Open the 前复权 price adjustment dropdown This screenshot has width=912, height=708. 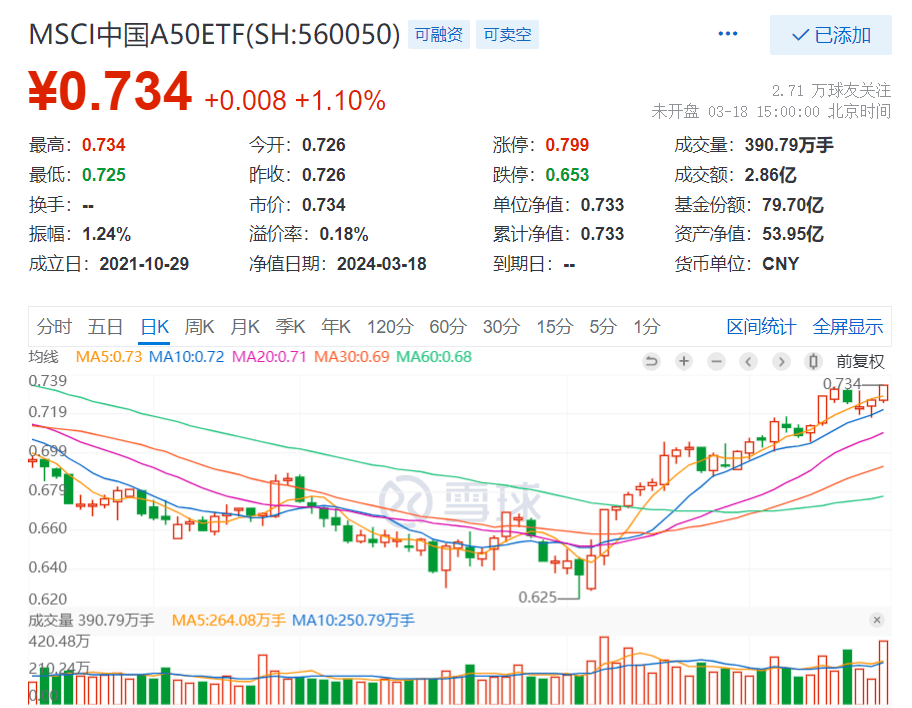[861, 361]
